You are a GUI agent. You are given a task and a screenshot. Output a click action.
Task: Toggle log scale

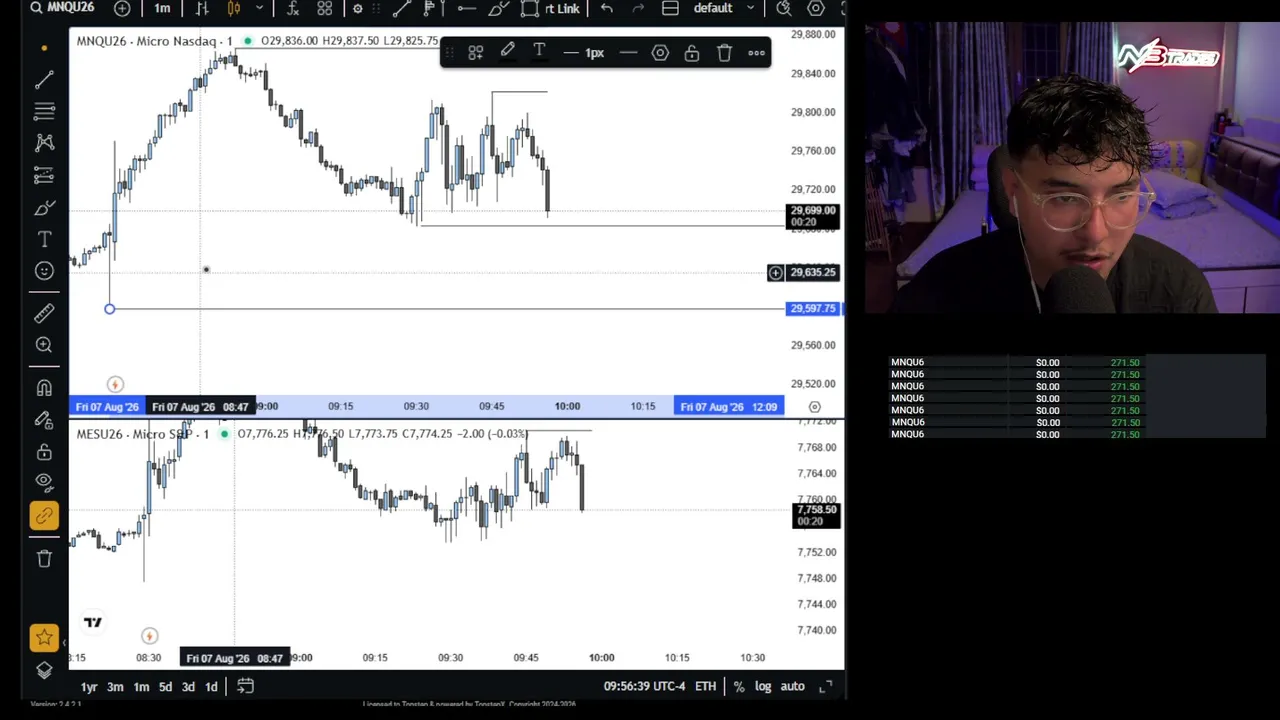[763, 686]
